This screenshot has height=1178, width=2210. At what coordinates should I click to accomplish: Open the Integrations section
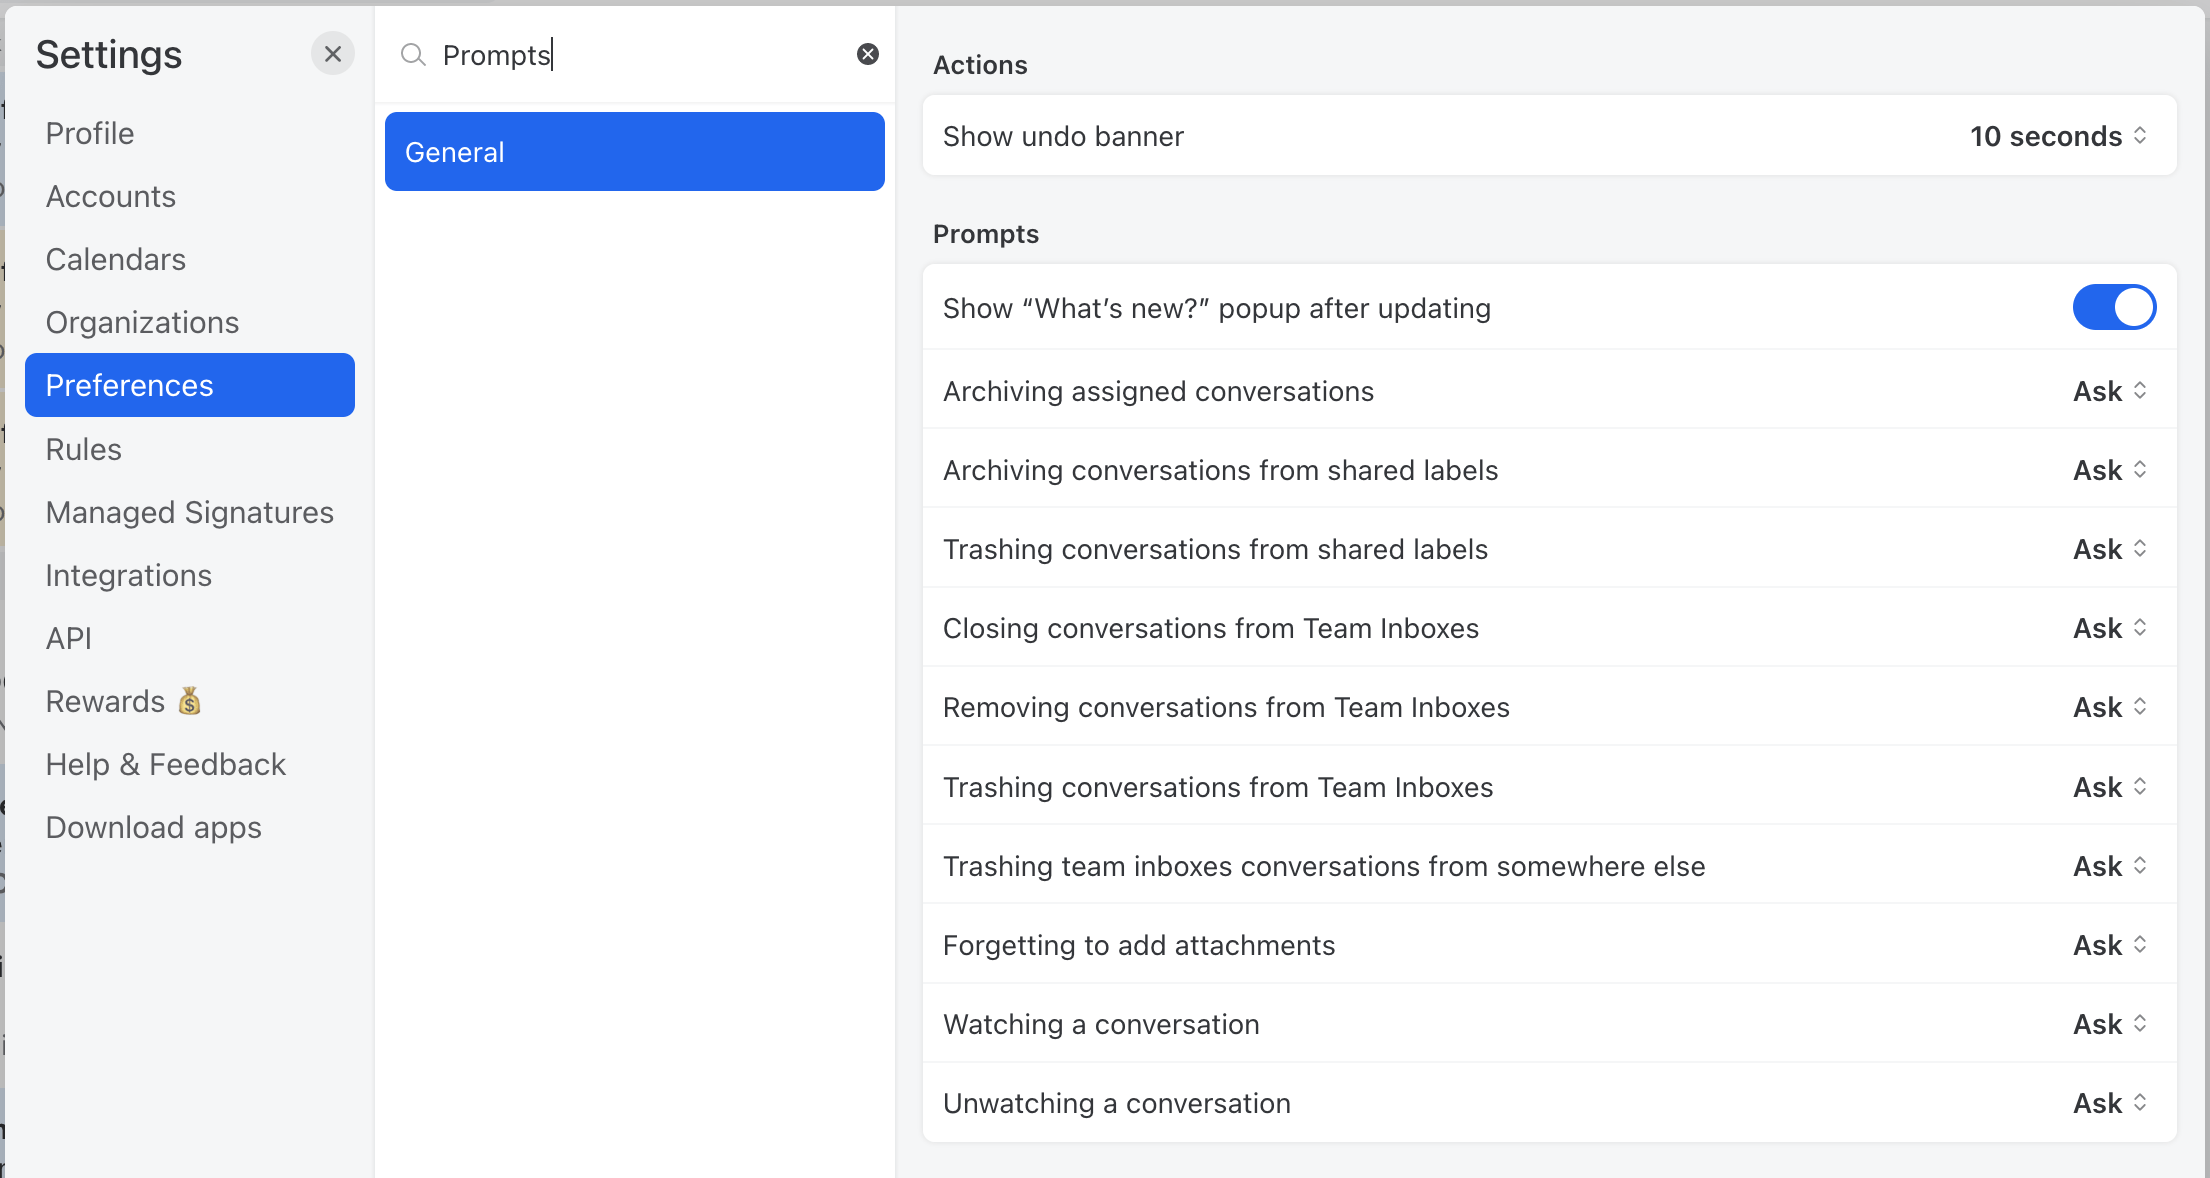pos(128,575)
